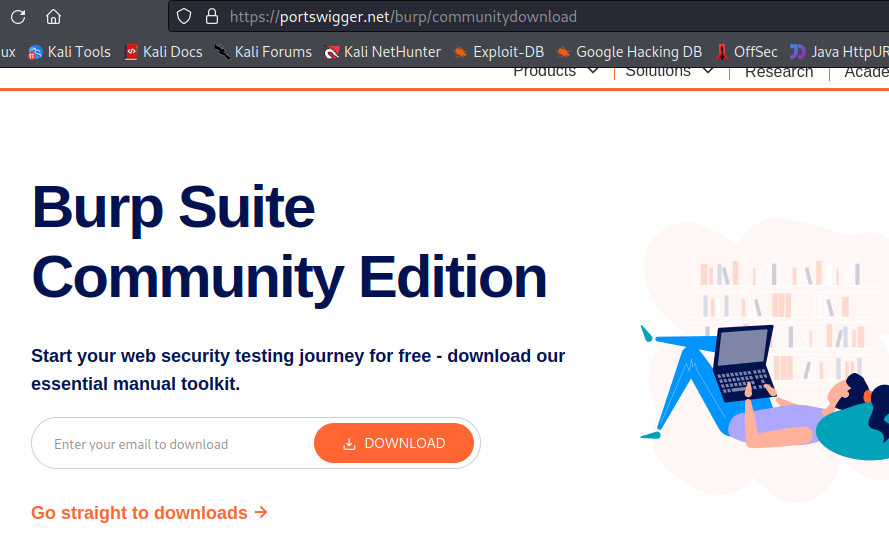The height and width of the screenshot is (558, 889).
Task: Click the Exploit-DB bookmark favicon
Action: [x=460, y=52]
